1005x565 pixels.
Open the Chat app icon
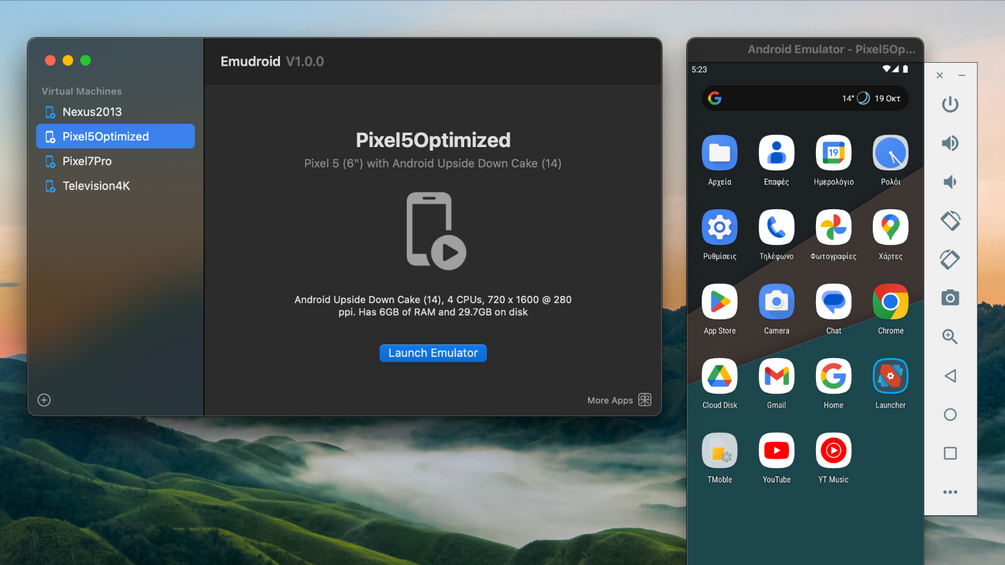point(833,302)
